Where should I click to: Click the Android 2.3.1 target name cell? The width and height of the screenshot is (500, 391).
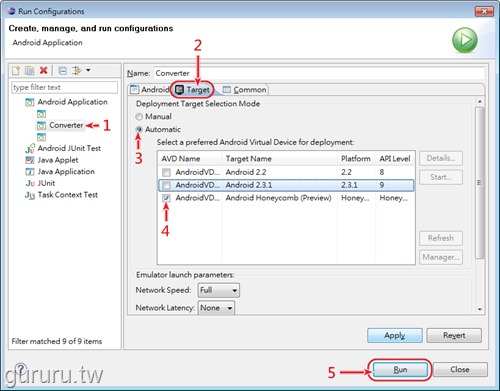tap(249, 185)
